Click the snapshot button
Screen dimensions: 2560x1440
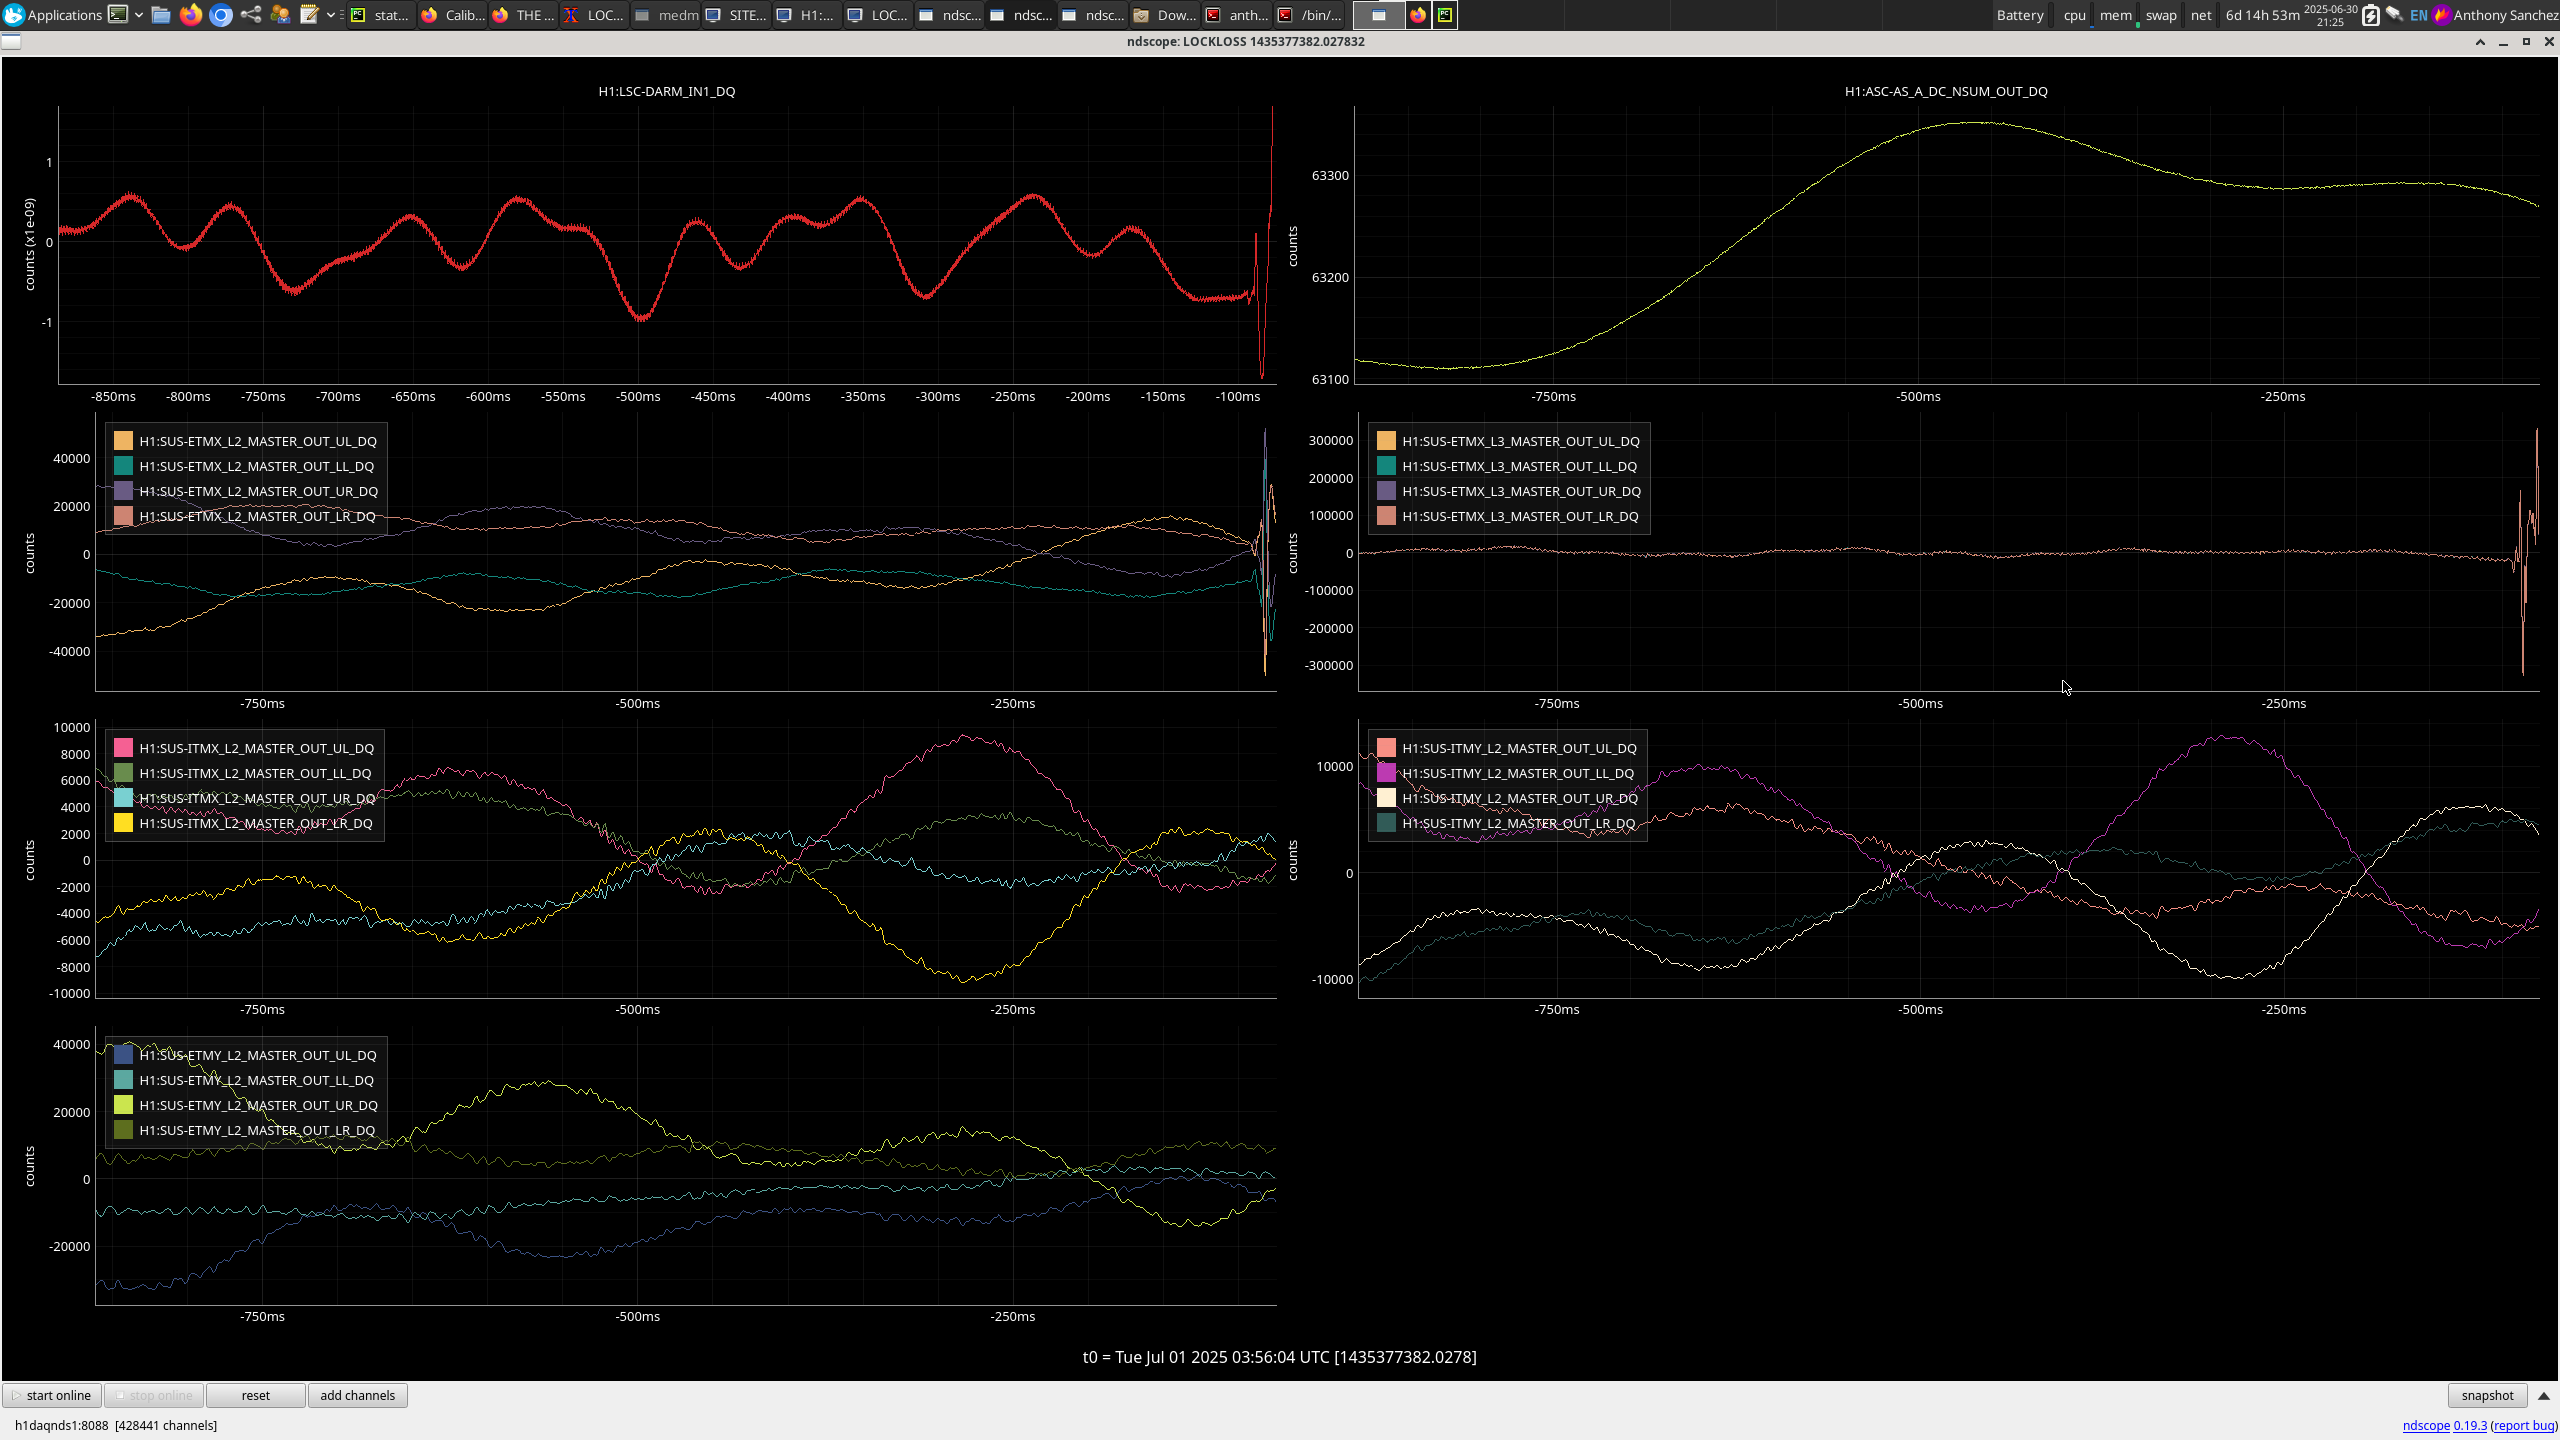2487,1395
